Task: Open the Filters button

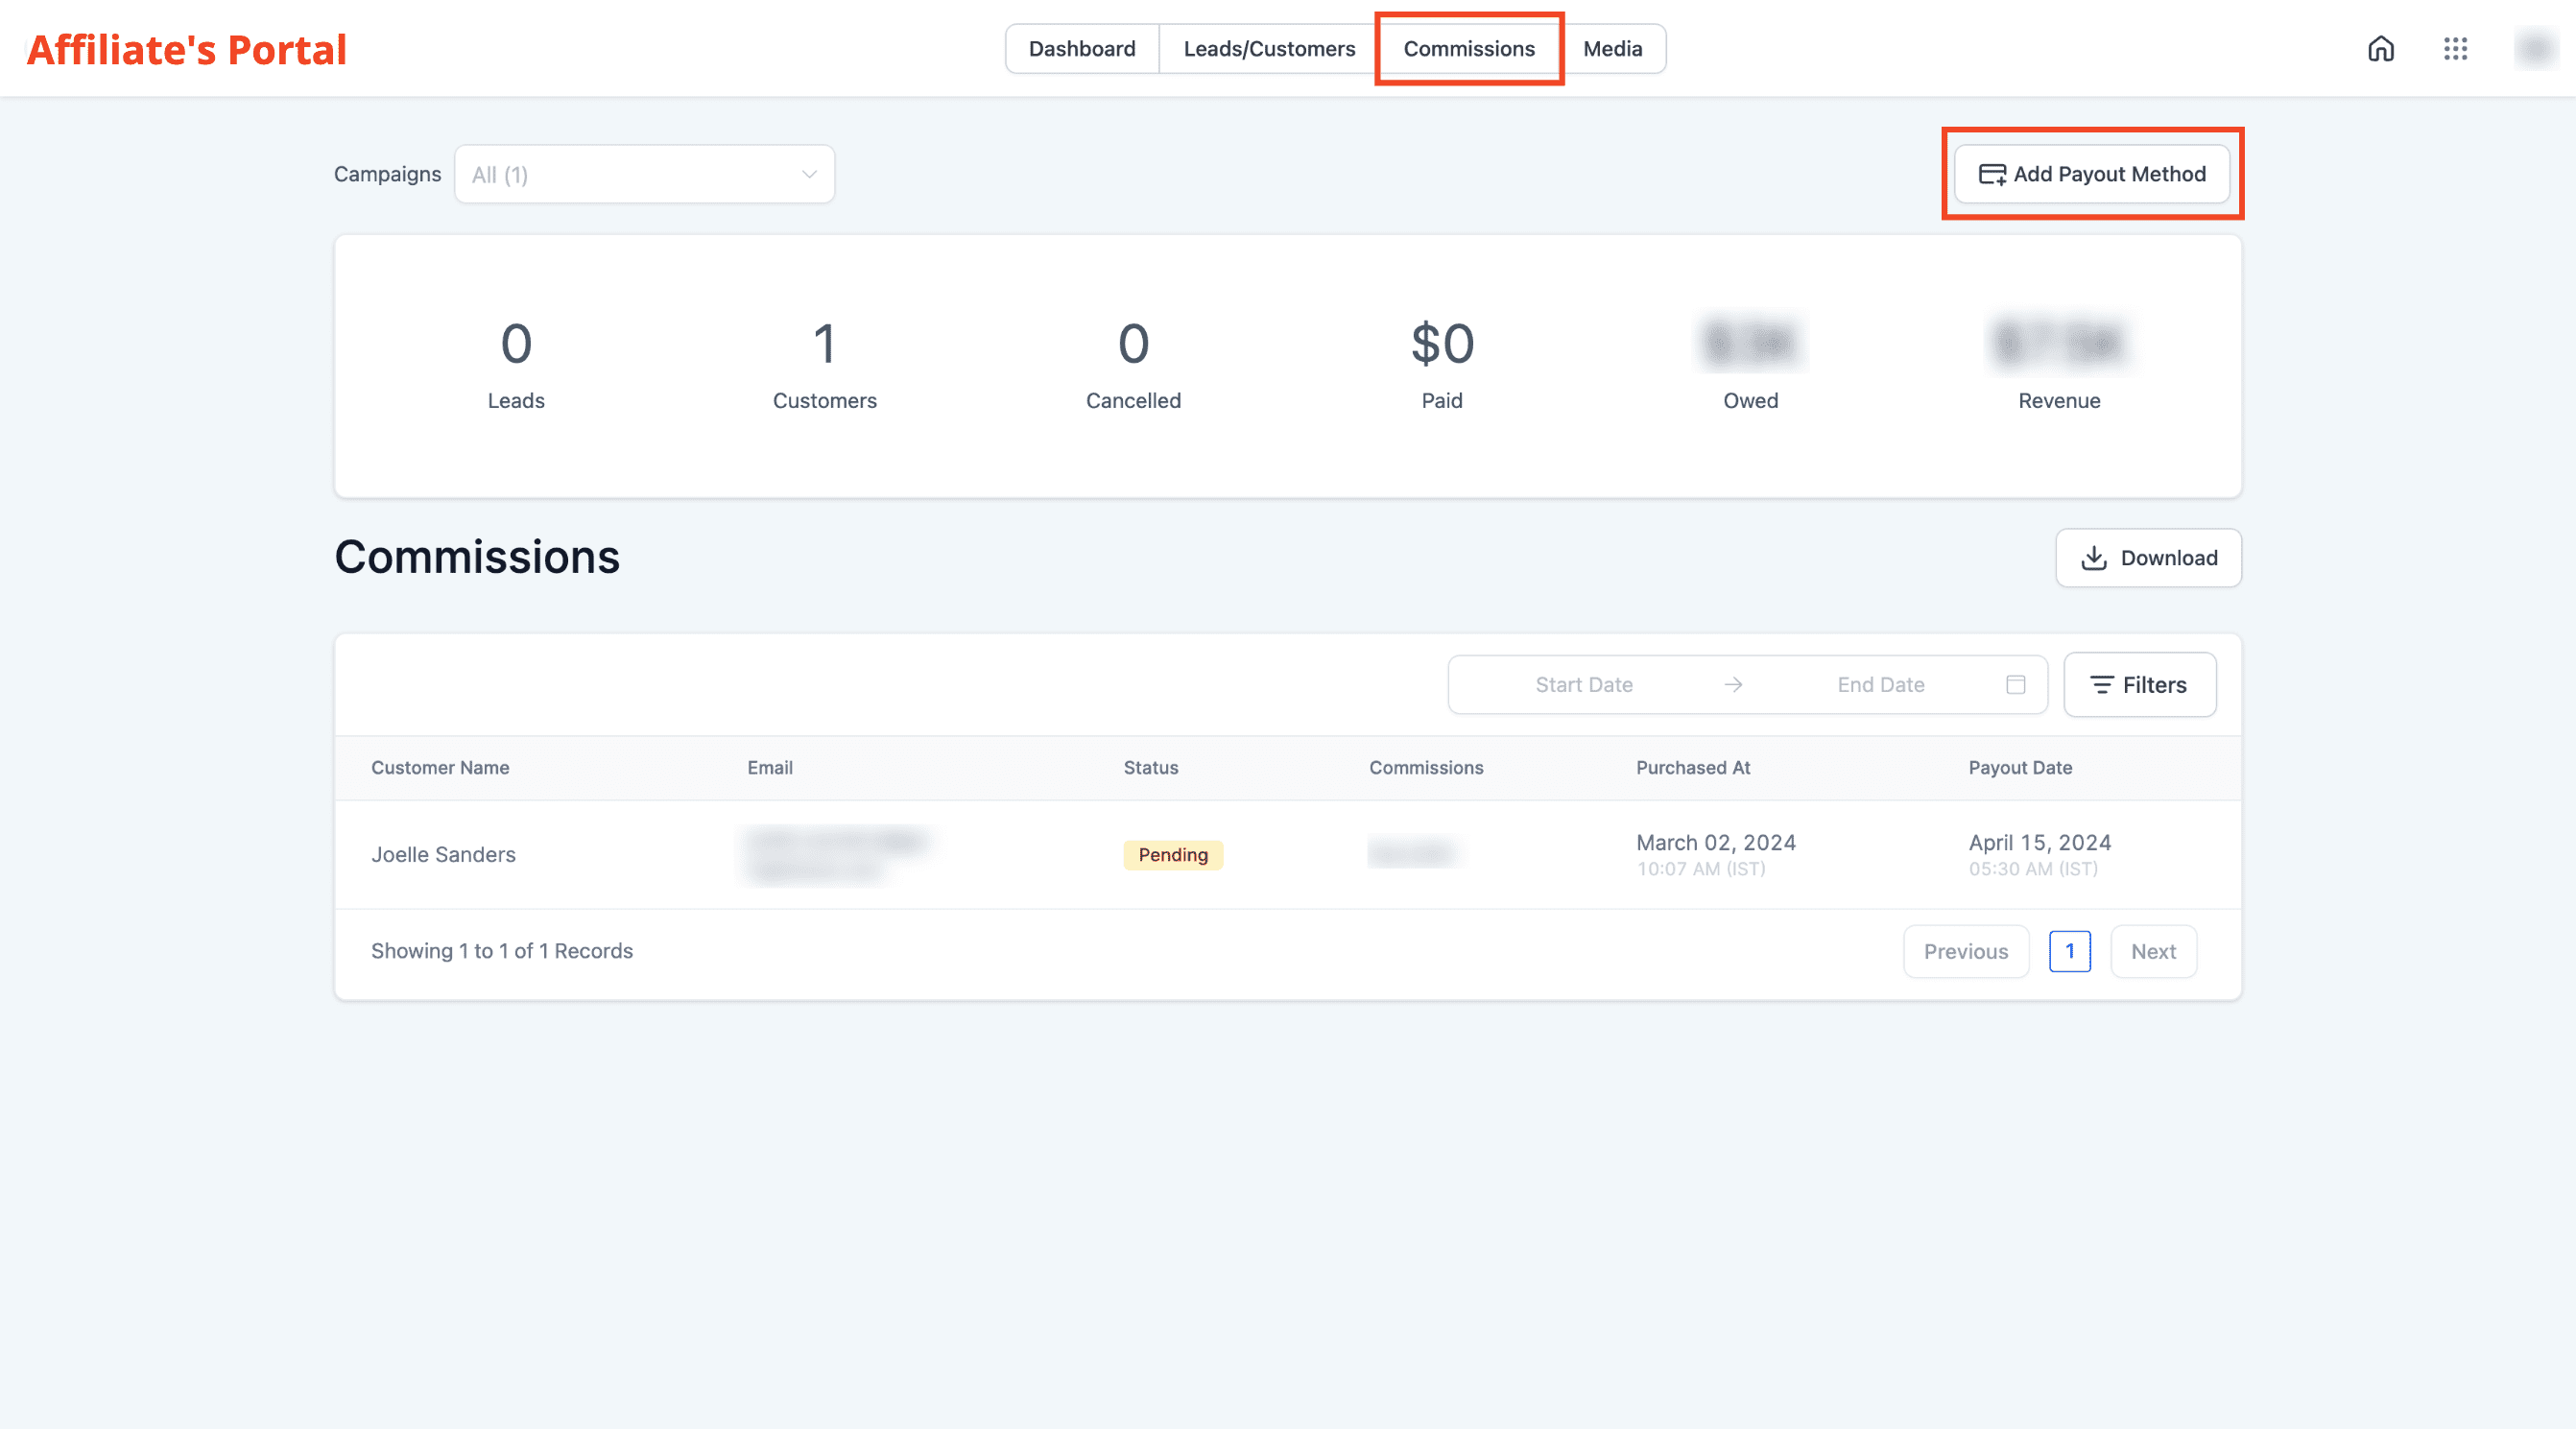Action: pos(2140,685)
